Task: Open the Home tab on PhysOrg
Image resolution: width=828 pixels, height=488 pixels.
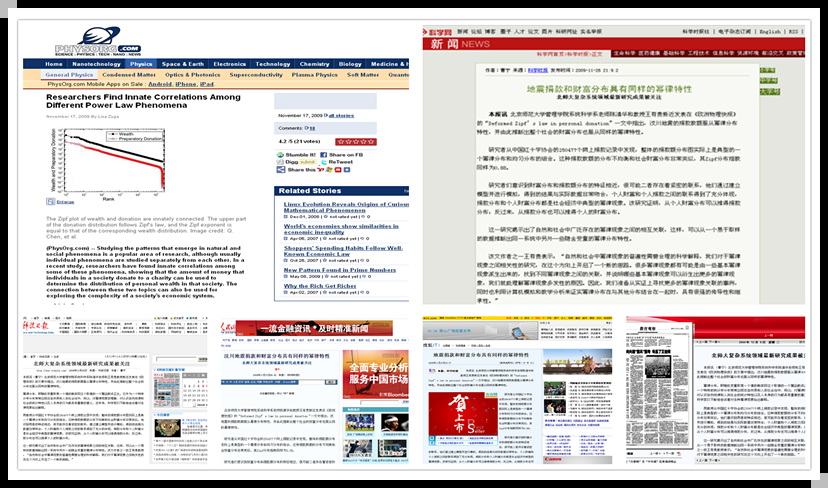Action: (54, 64)
